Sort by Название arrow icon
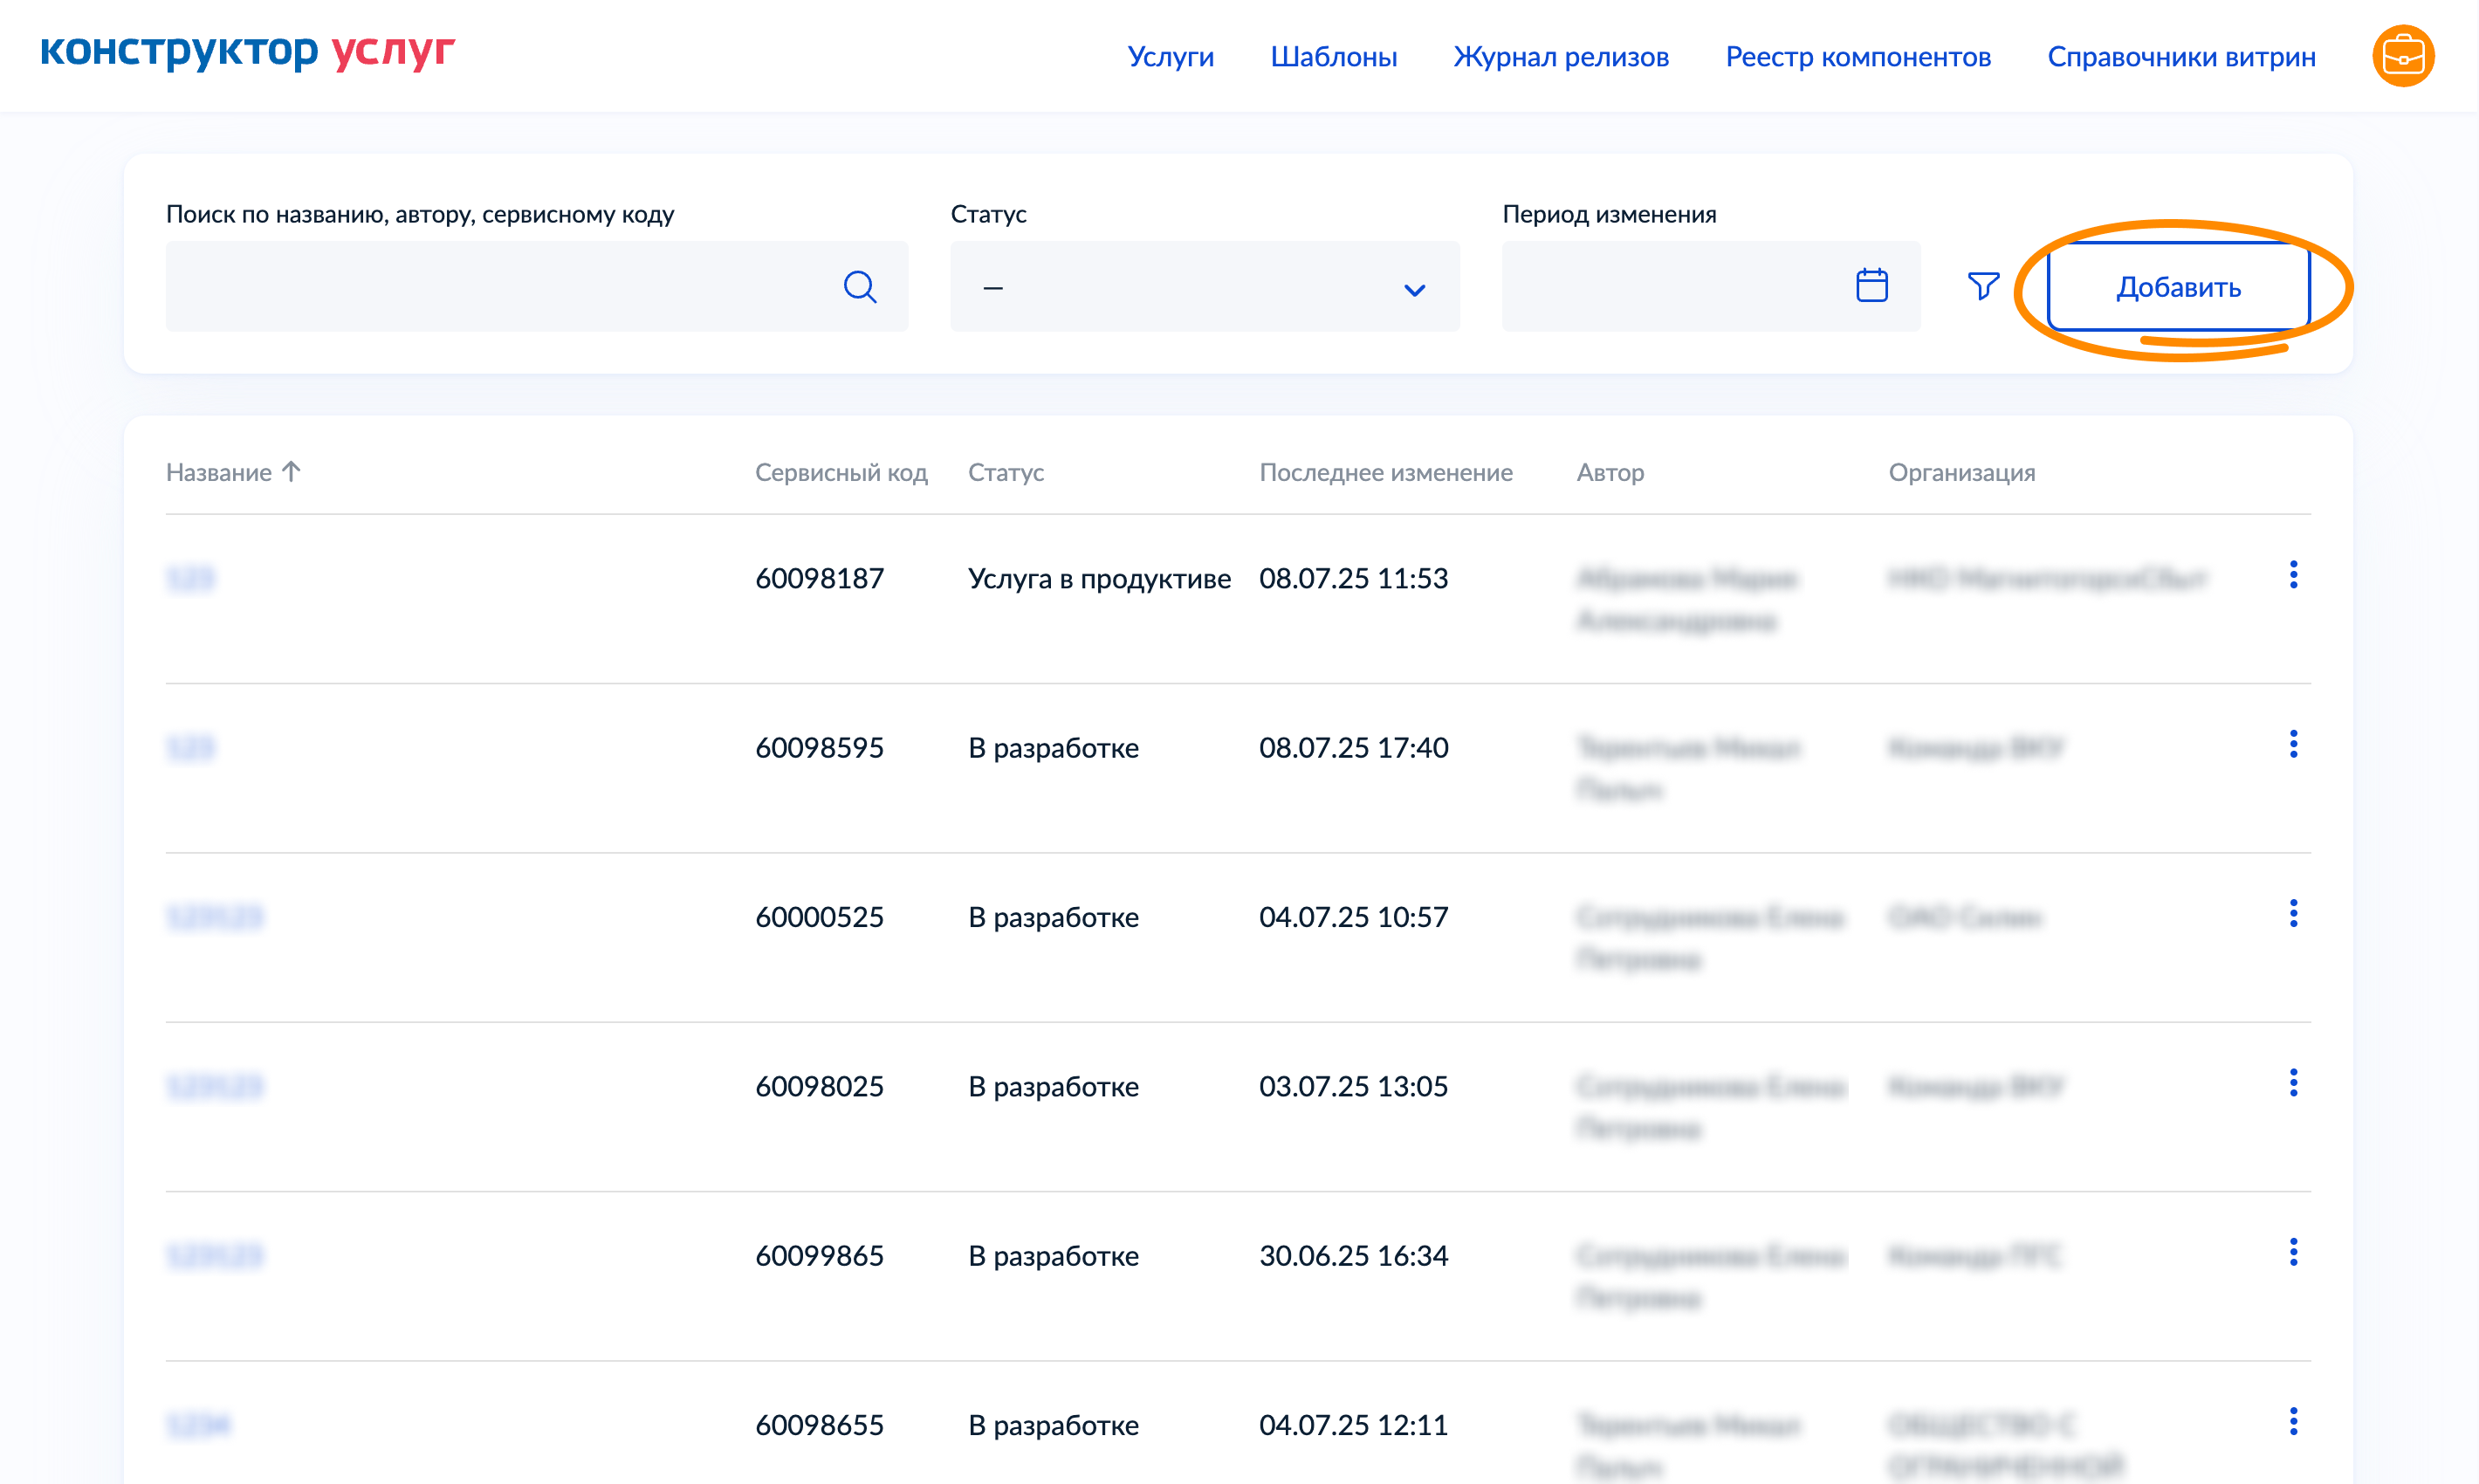This screenshot has width=2479, height=1484. (291, 471)
